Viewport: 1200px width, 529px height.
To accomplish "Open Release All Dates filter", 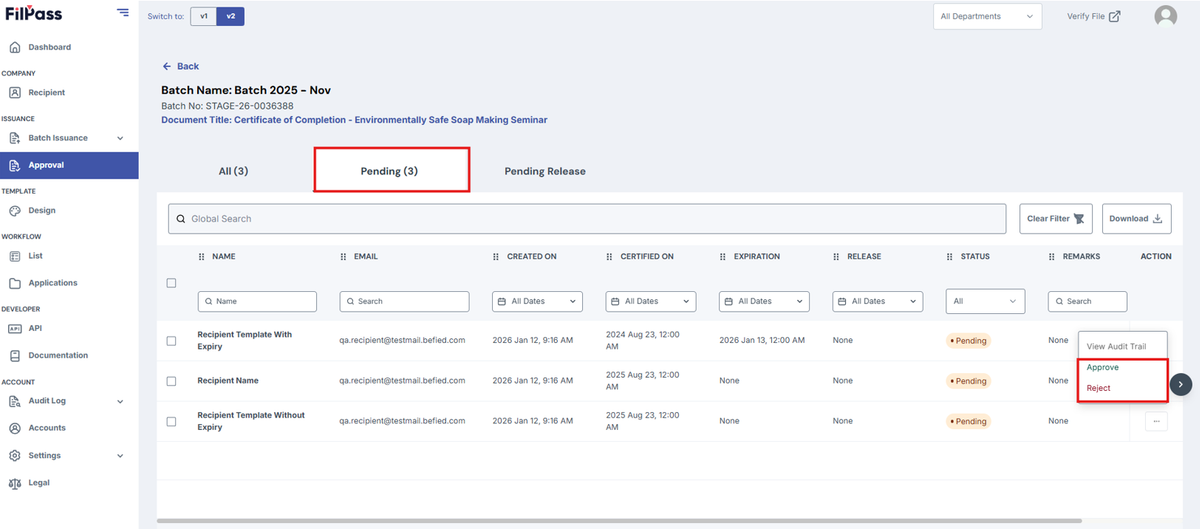I will point(877,301).
